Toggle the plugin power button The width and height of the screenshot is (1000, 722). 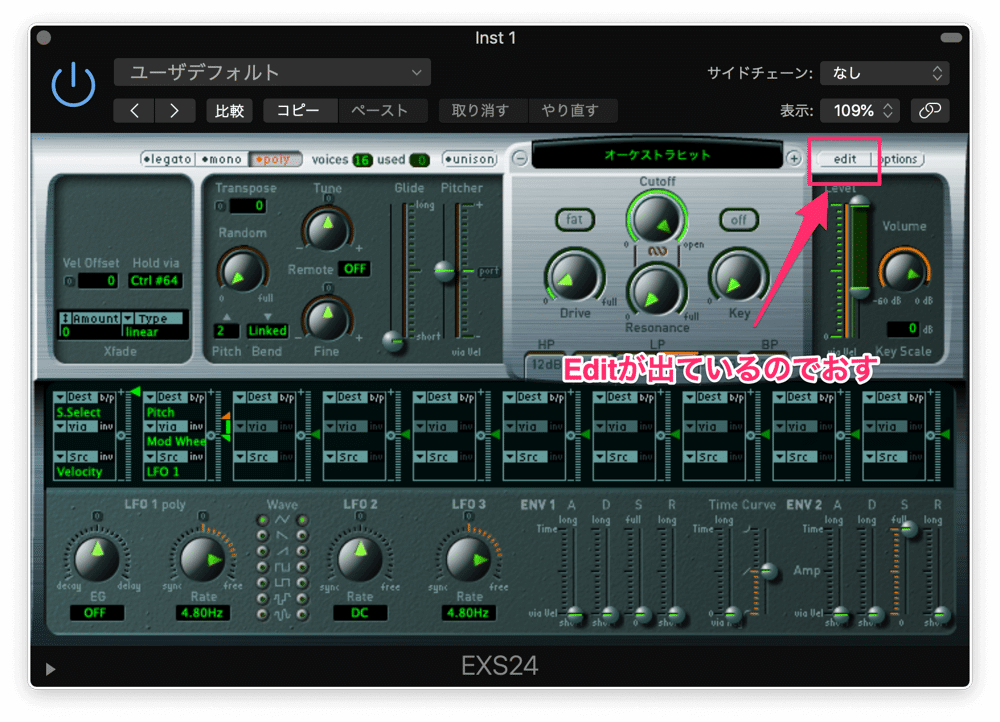coord(73,85)
